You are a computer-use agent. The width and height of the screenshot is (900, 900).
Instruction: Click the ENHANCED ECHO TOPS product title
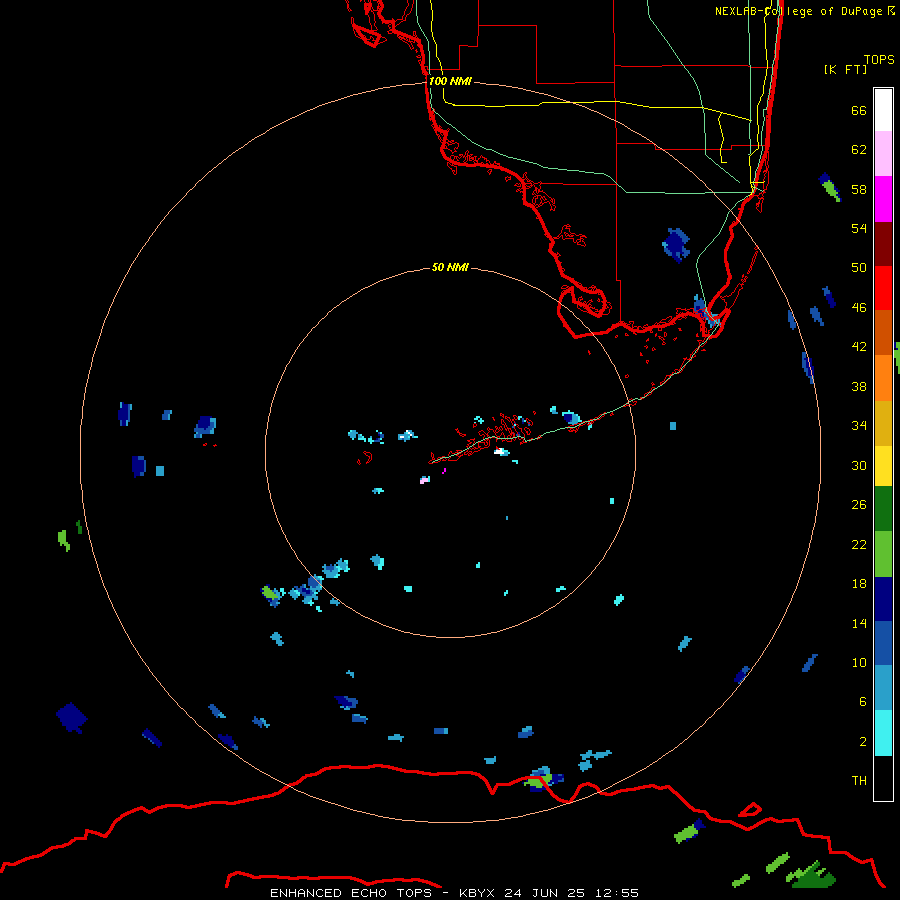click(x=351, y=893)
